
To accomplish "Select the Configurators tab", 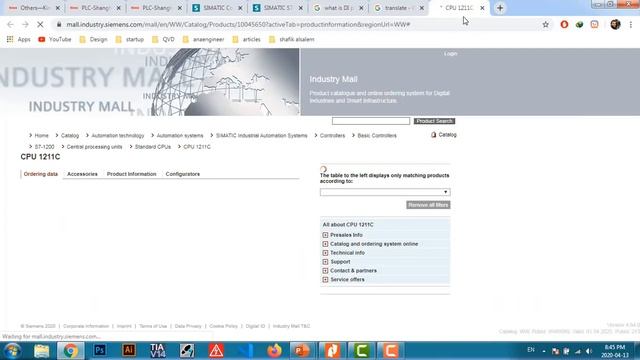I will pyautogui.click(x=182, y=174).
